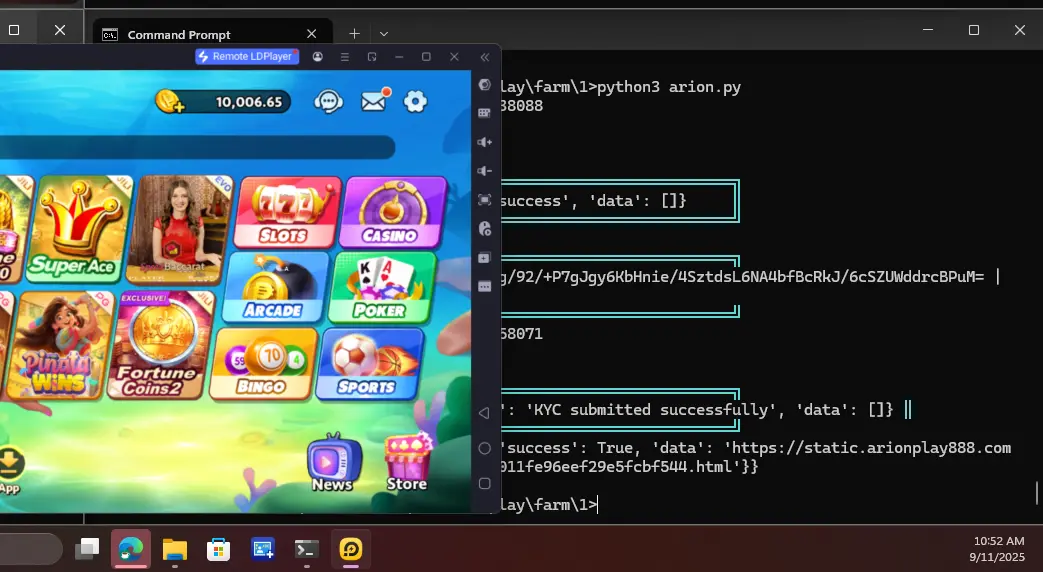The width and height of the screenshot is (1043, 572).
Task: Click the game search bar below the balance
Action: click(x=197, y=147)
